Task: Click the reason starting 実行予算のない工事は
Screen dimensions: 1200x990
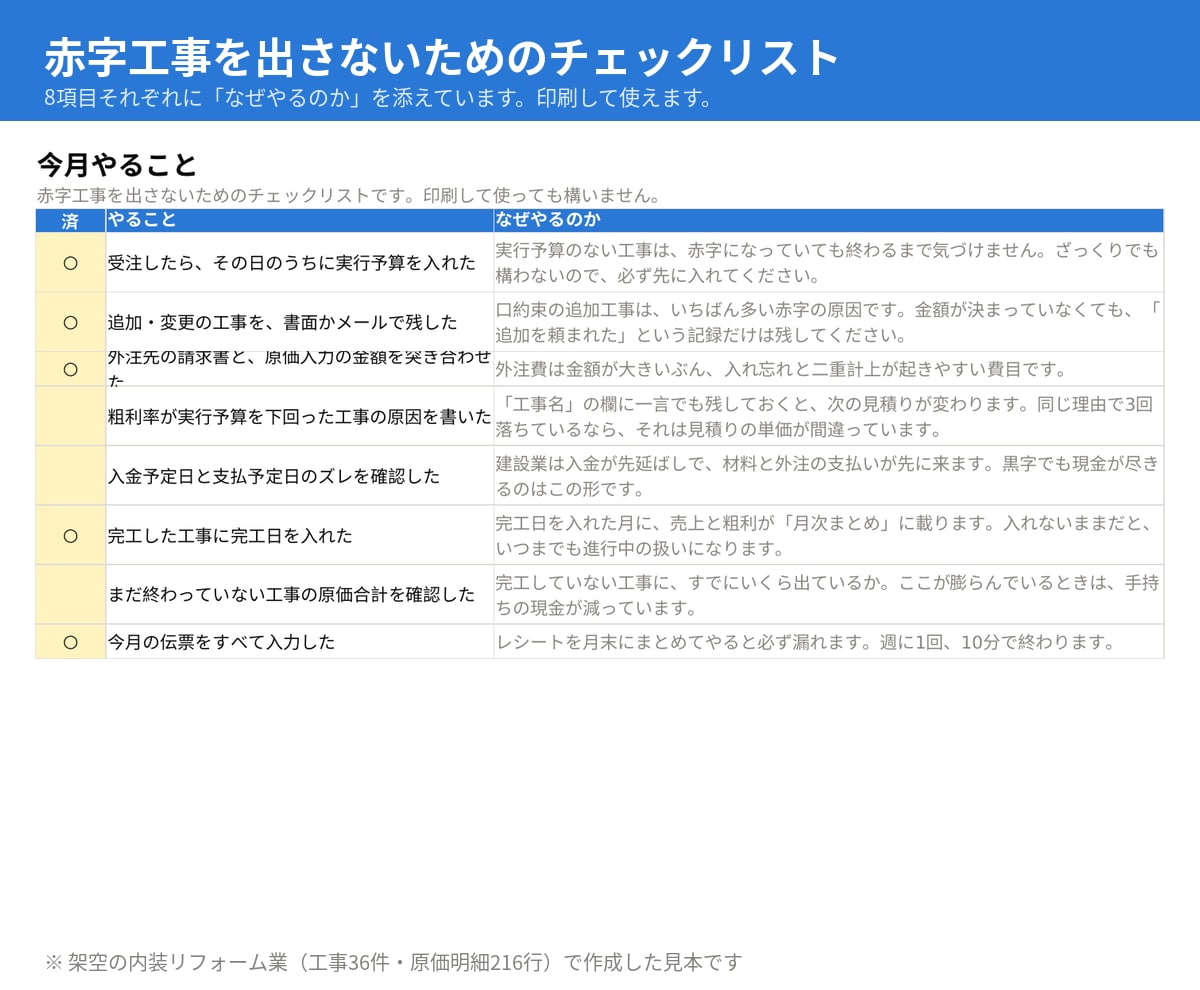Action: tap(829, 263)
